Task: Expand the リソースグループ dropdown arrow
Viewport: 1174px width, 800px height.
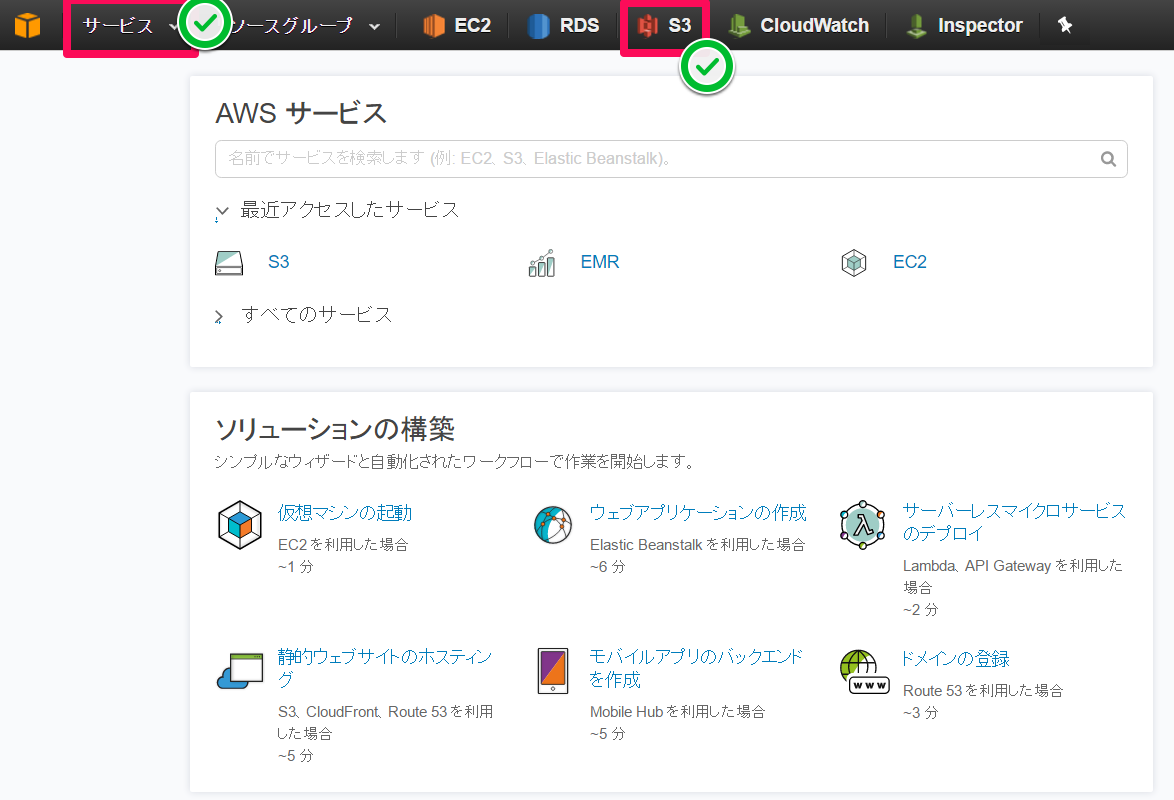Action: click(374, 27)
